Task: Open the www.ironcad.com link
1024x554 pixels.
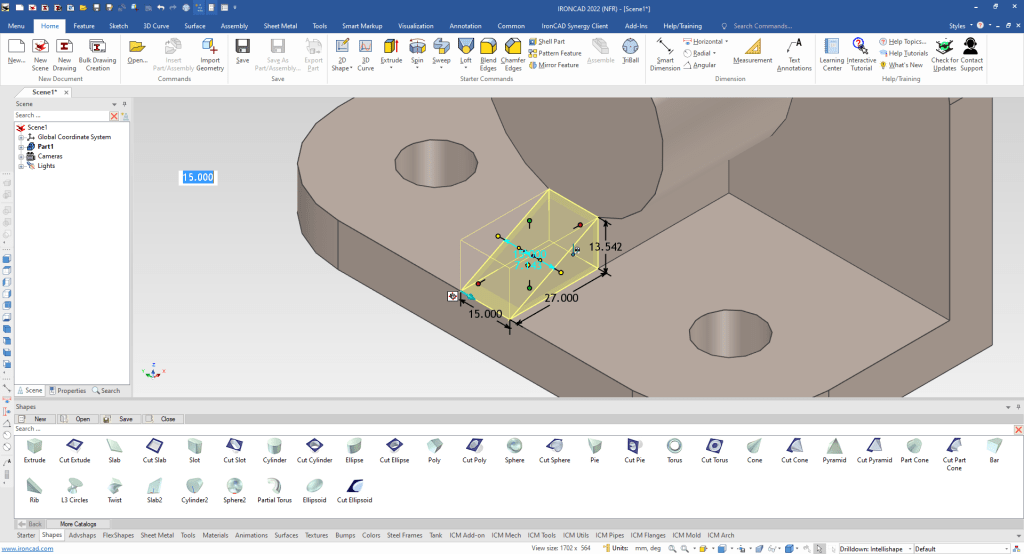Action: [27, 548]
